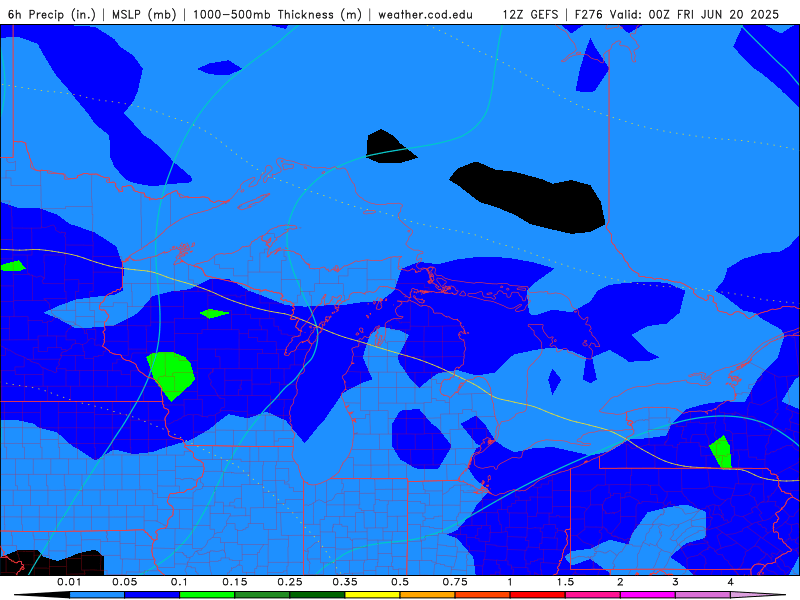Click the 0.25 colorbar tick label
Screen dimensions: 800x600
[290, 582]
